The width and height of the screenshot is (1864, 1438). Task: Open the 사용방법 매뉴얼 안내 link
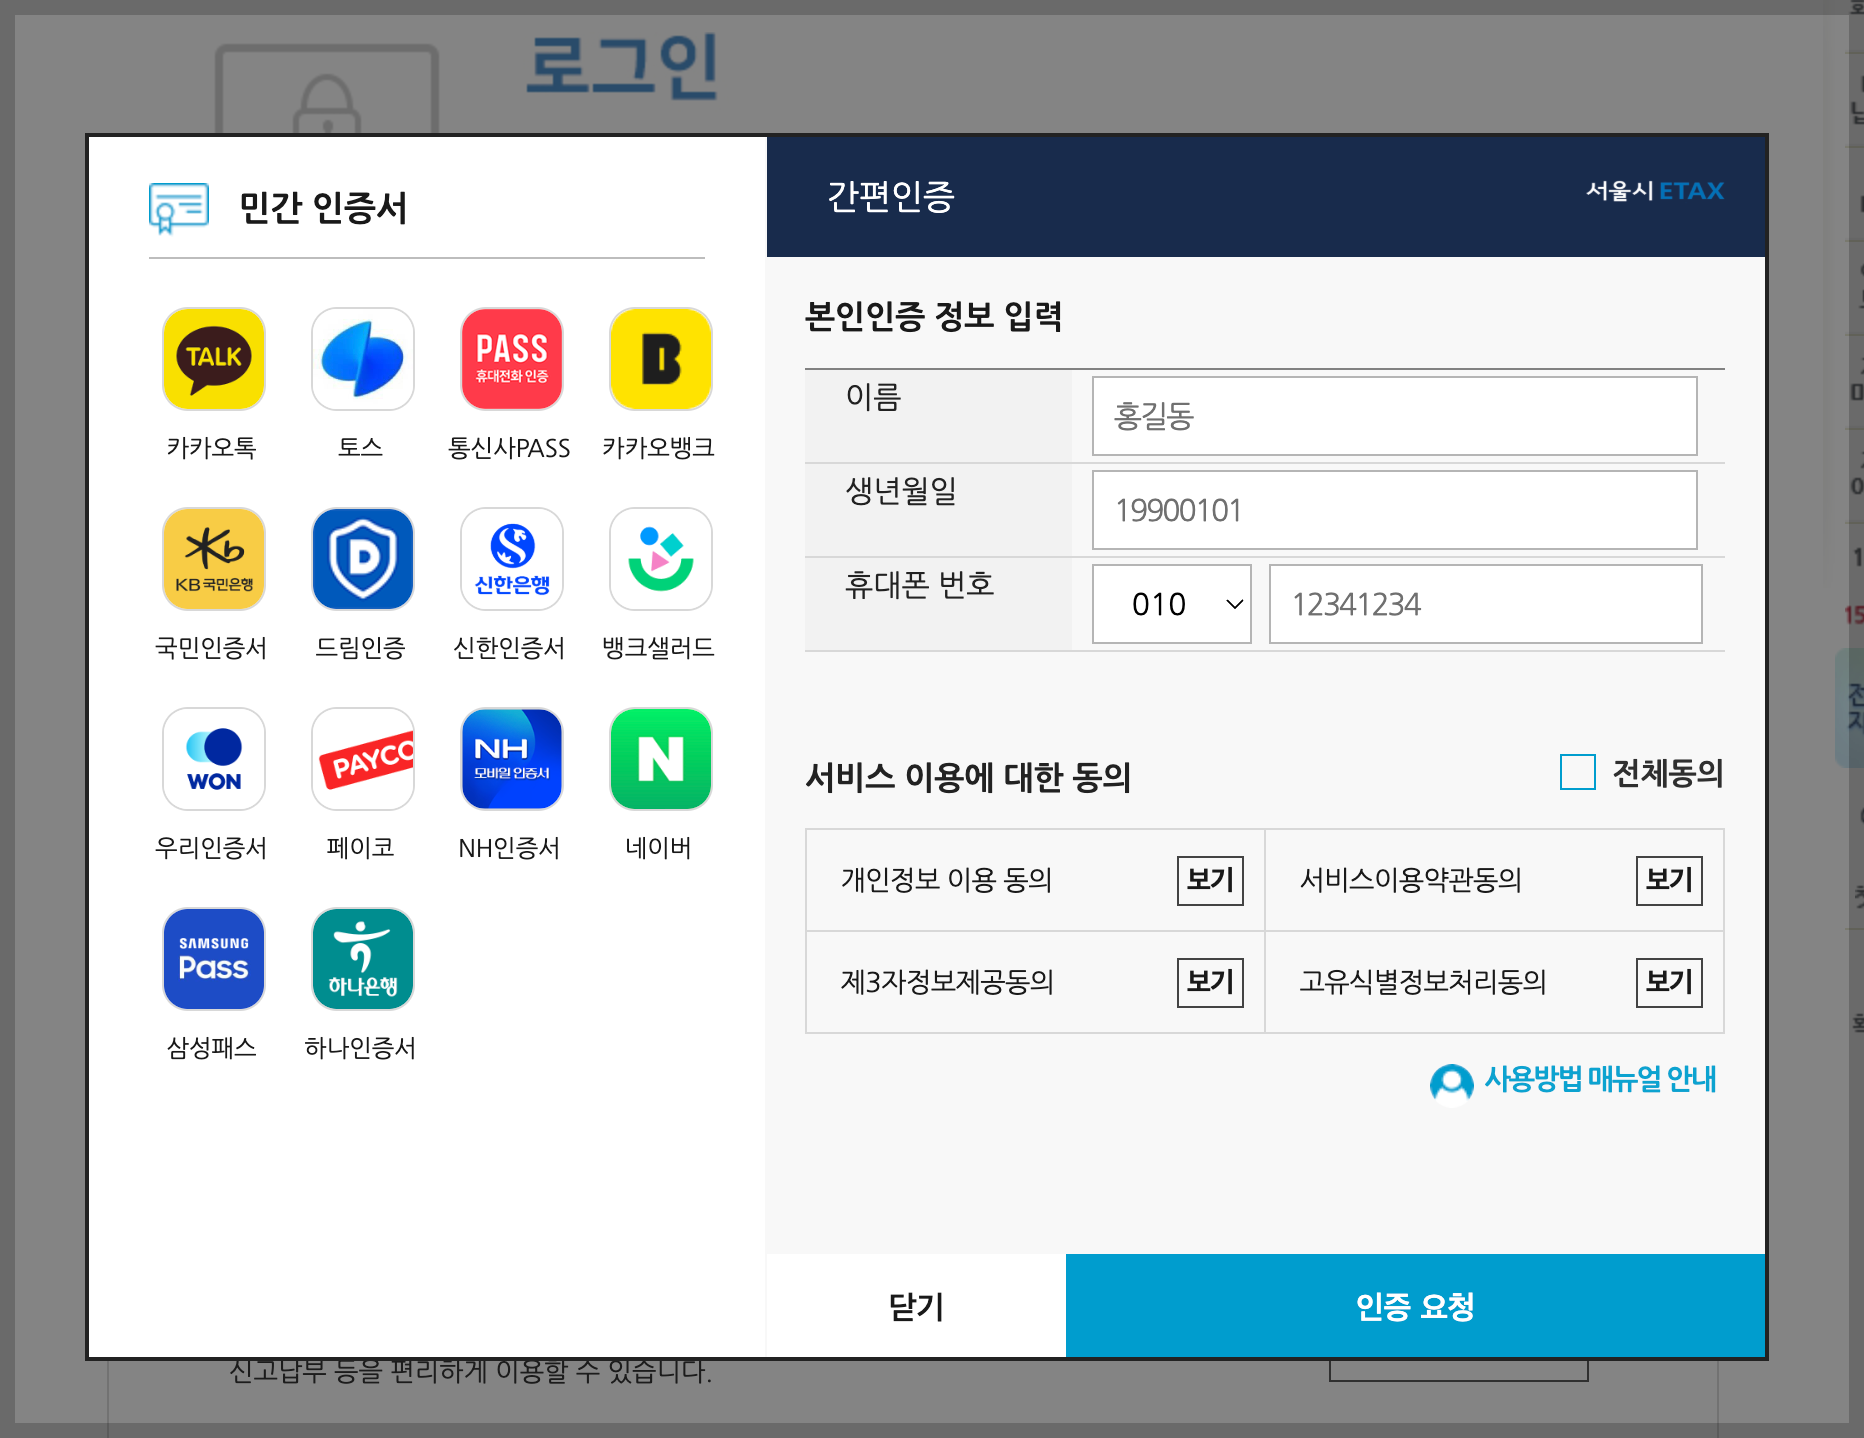(1600, 1079)
